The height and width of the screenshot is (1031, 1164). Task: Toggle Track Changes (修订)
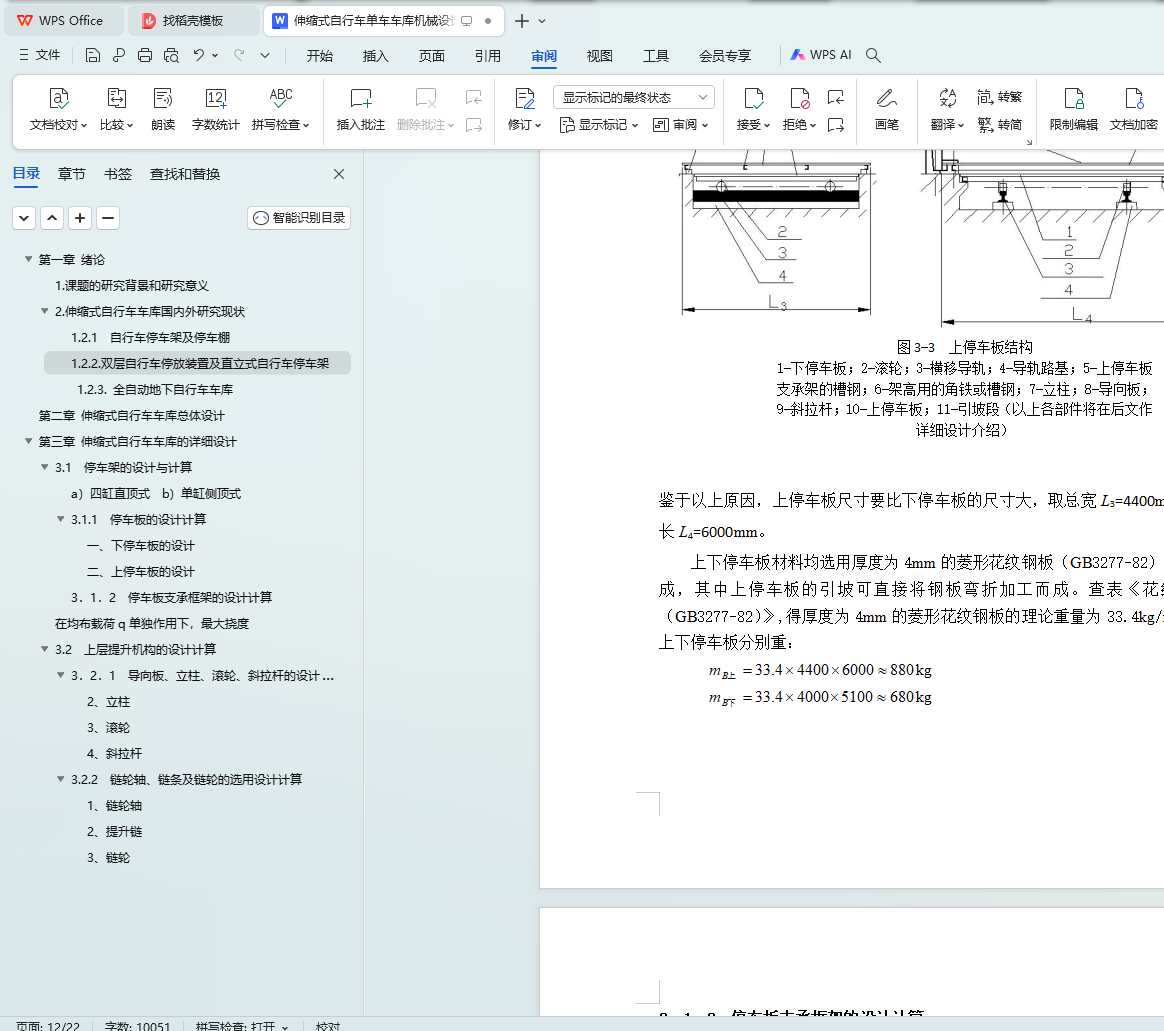pos(524,109)
